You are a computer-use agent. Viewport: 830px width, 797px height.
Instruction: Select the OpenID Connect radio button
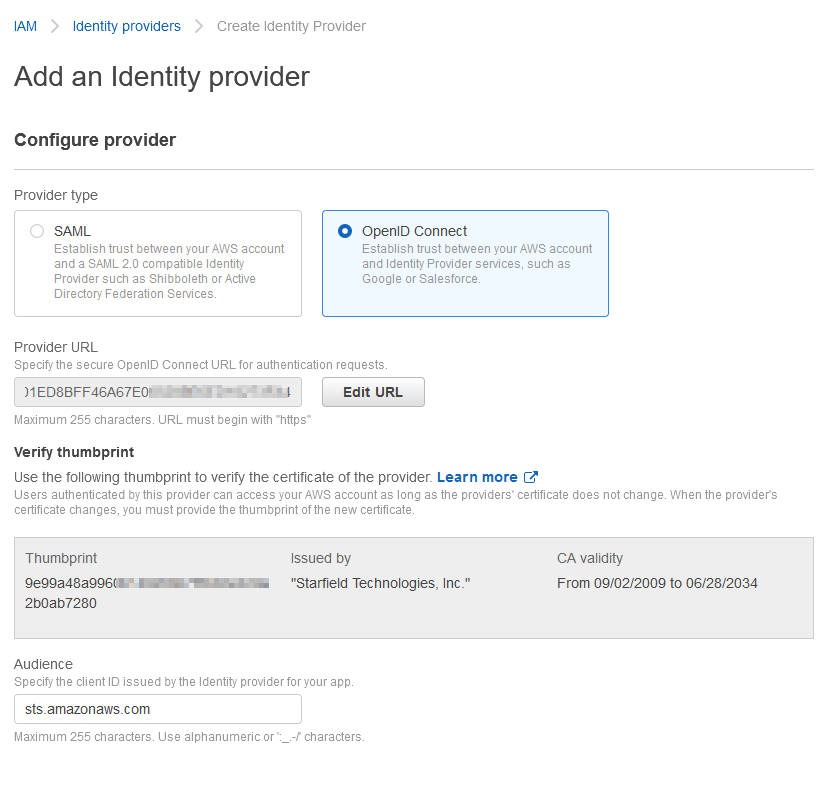[x=345, y=231]
